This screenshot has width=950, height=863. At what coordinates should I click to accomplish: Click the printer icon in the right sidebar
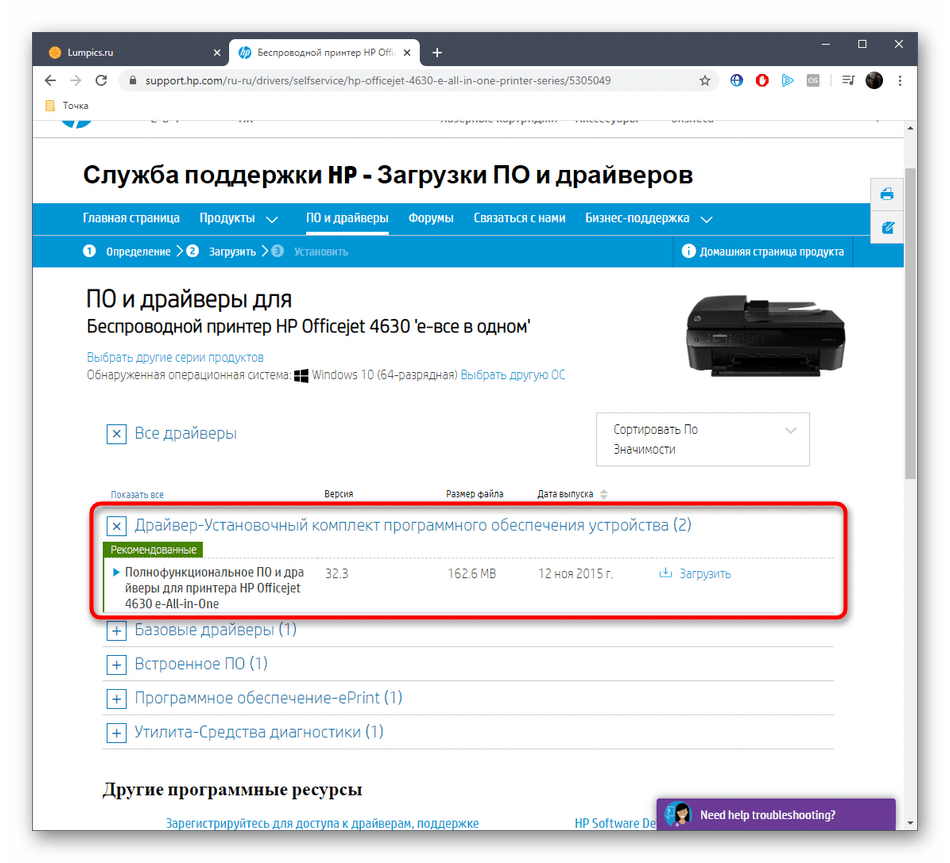coord(887,194)
